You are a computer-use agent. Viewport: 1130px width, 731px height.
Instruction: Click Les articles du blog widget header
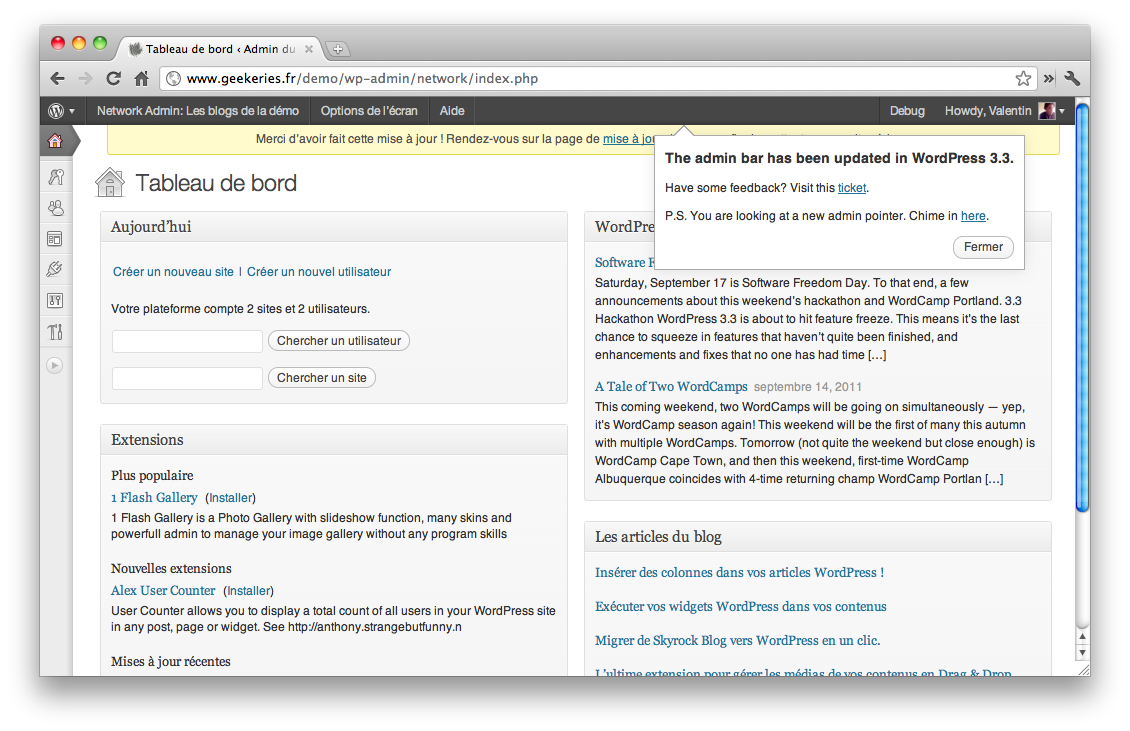pos(818,537)
